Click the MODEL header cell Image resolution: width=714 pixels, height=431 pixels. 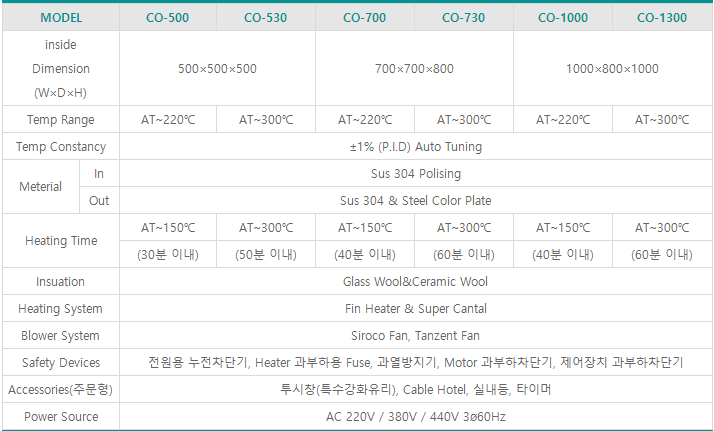[60, 17]
